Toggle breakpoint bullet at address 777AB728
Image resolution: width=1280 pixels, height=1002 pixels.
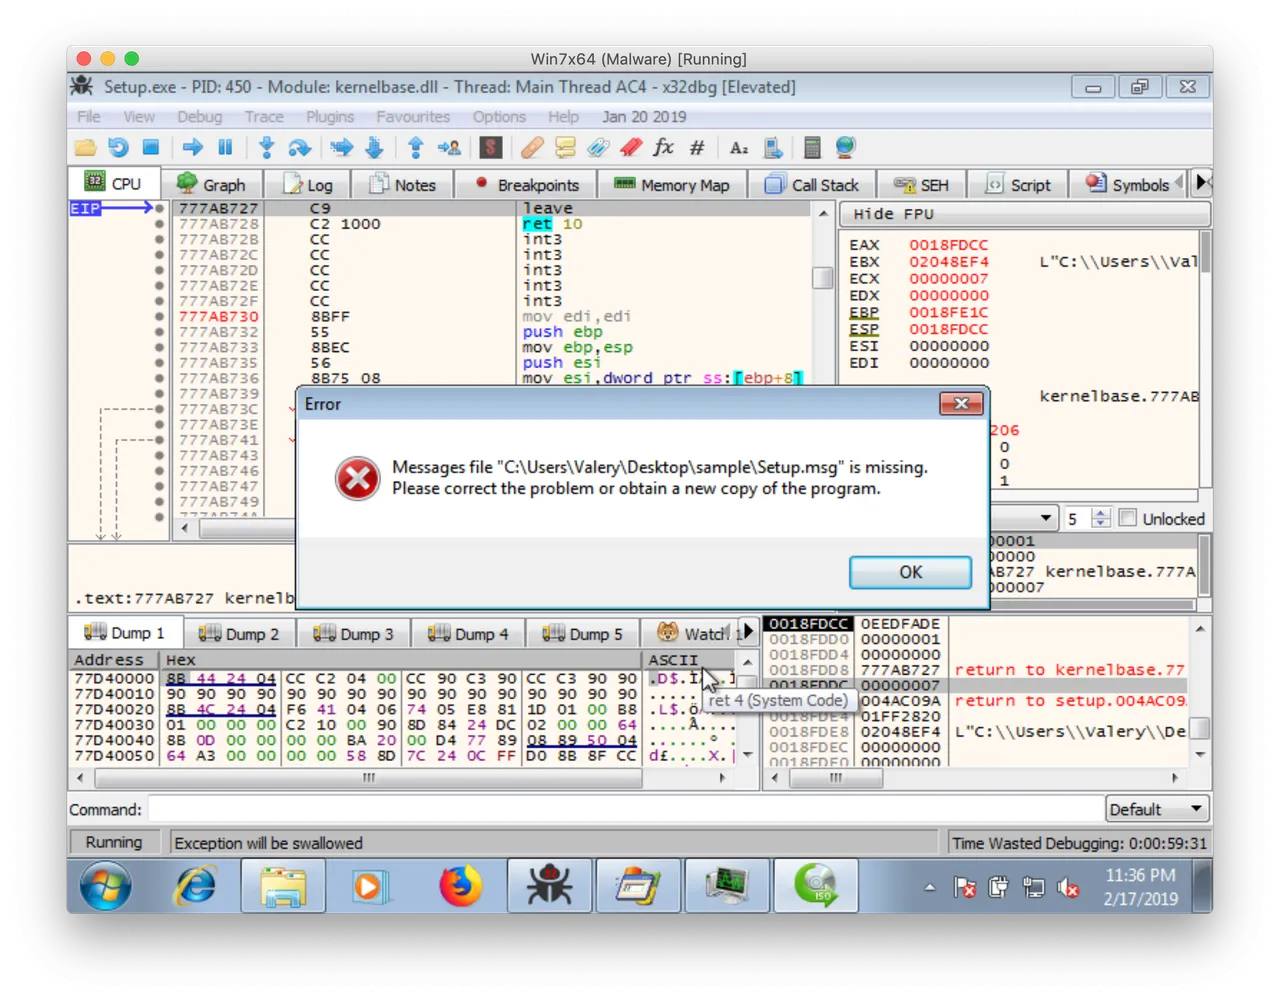click(159, 224)
